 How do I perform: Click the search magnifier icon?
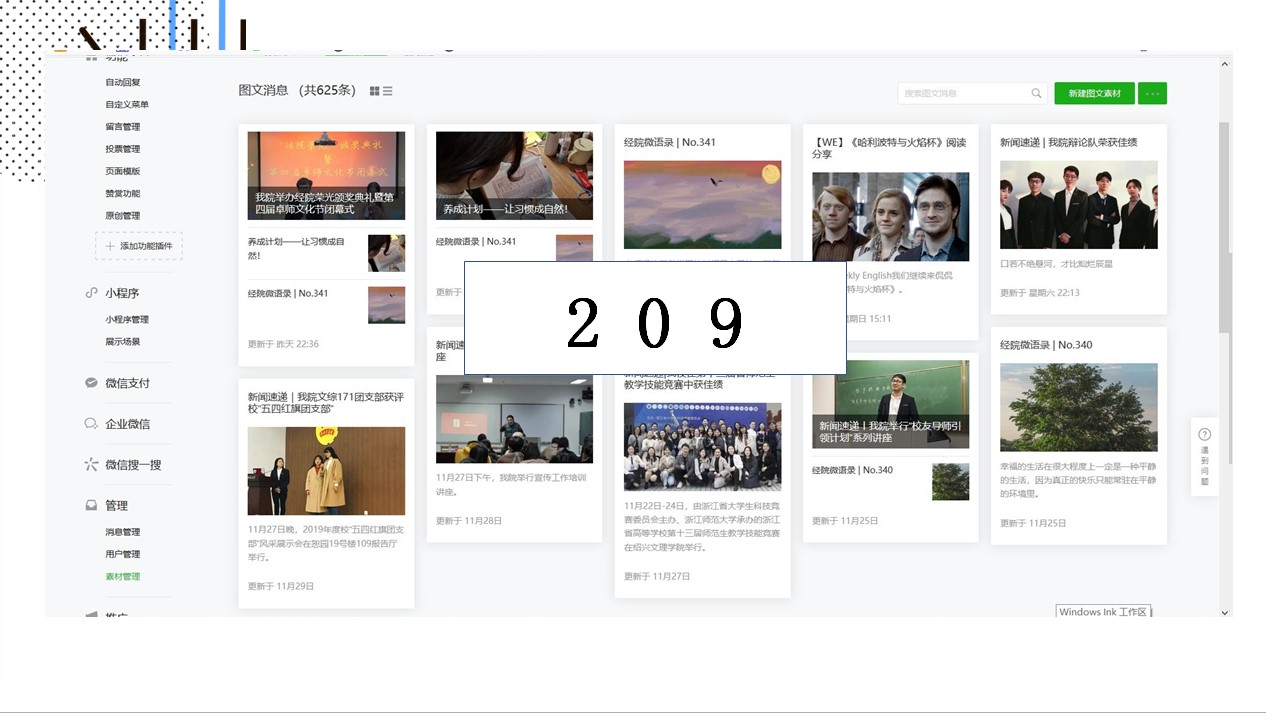point(1036,93)
